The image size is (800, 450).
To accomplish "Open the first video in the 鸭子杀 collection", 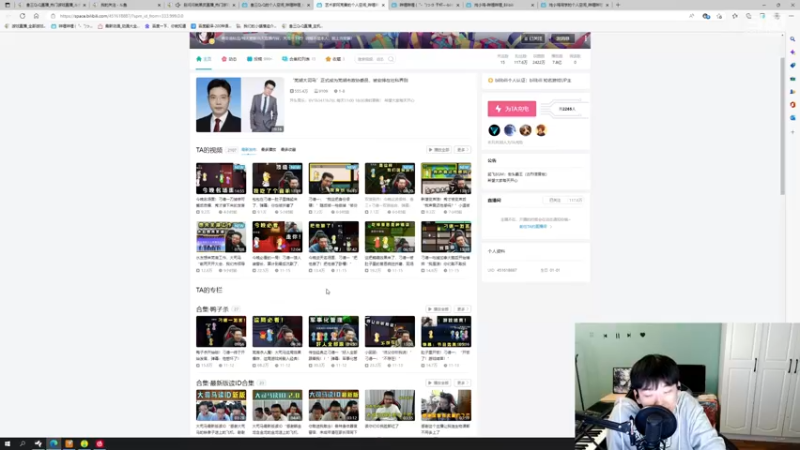I will (221, 332).
